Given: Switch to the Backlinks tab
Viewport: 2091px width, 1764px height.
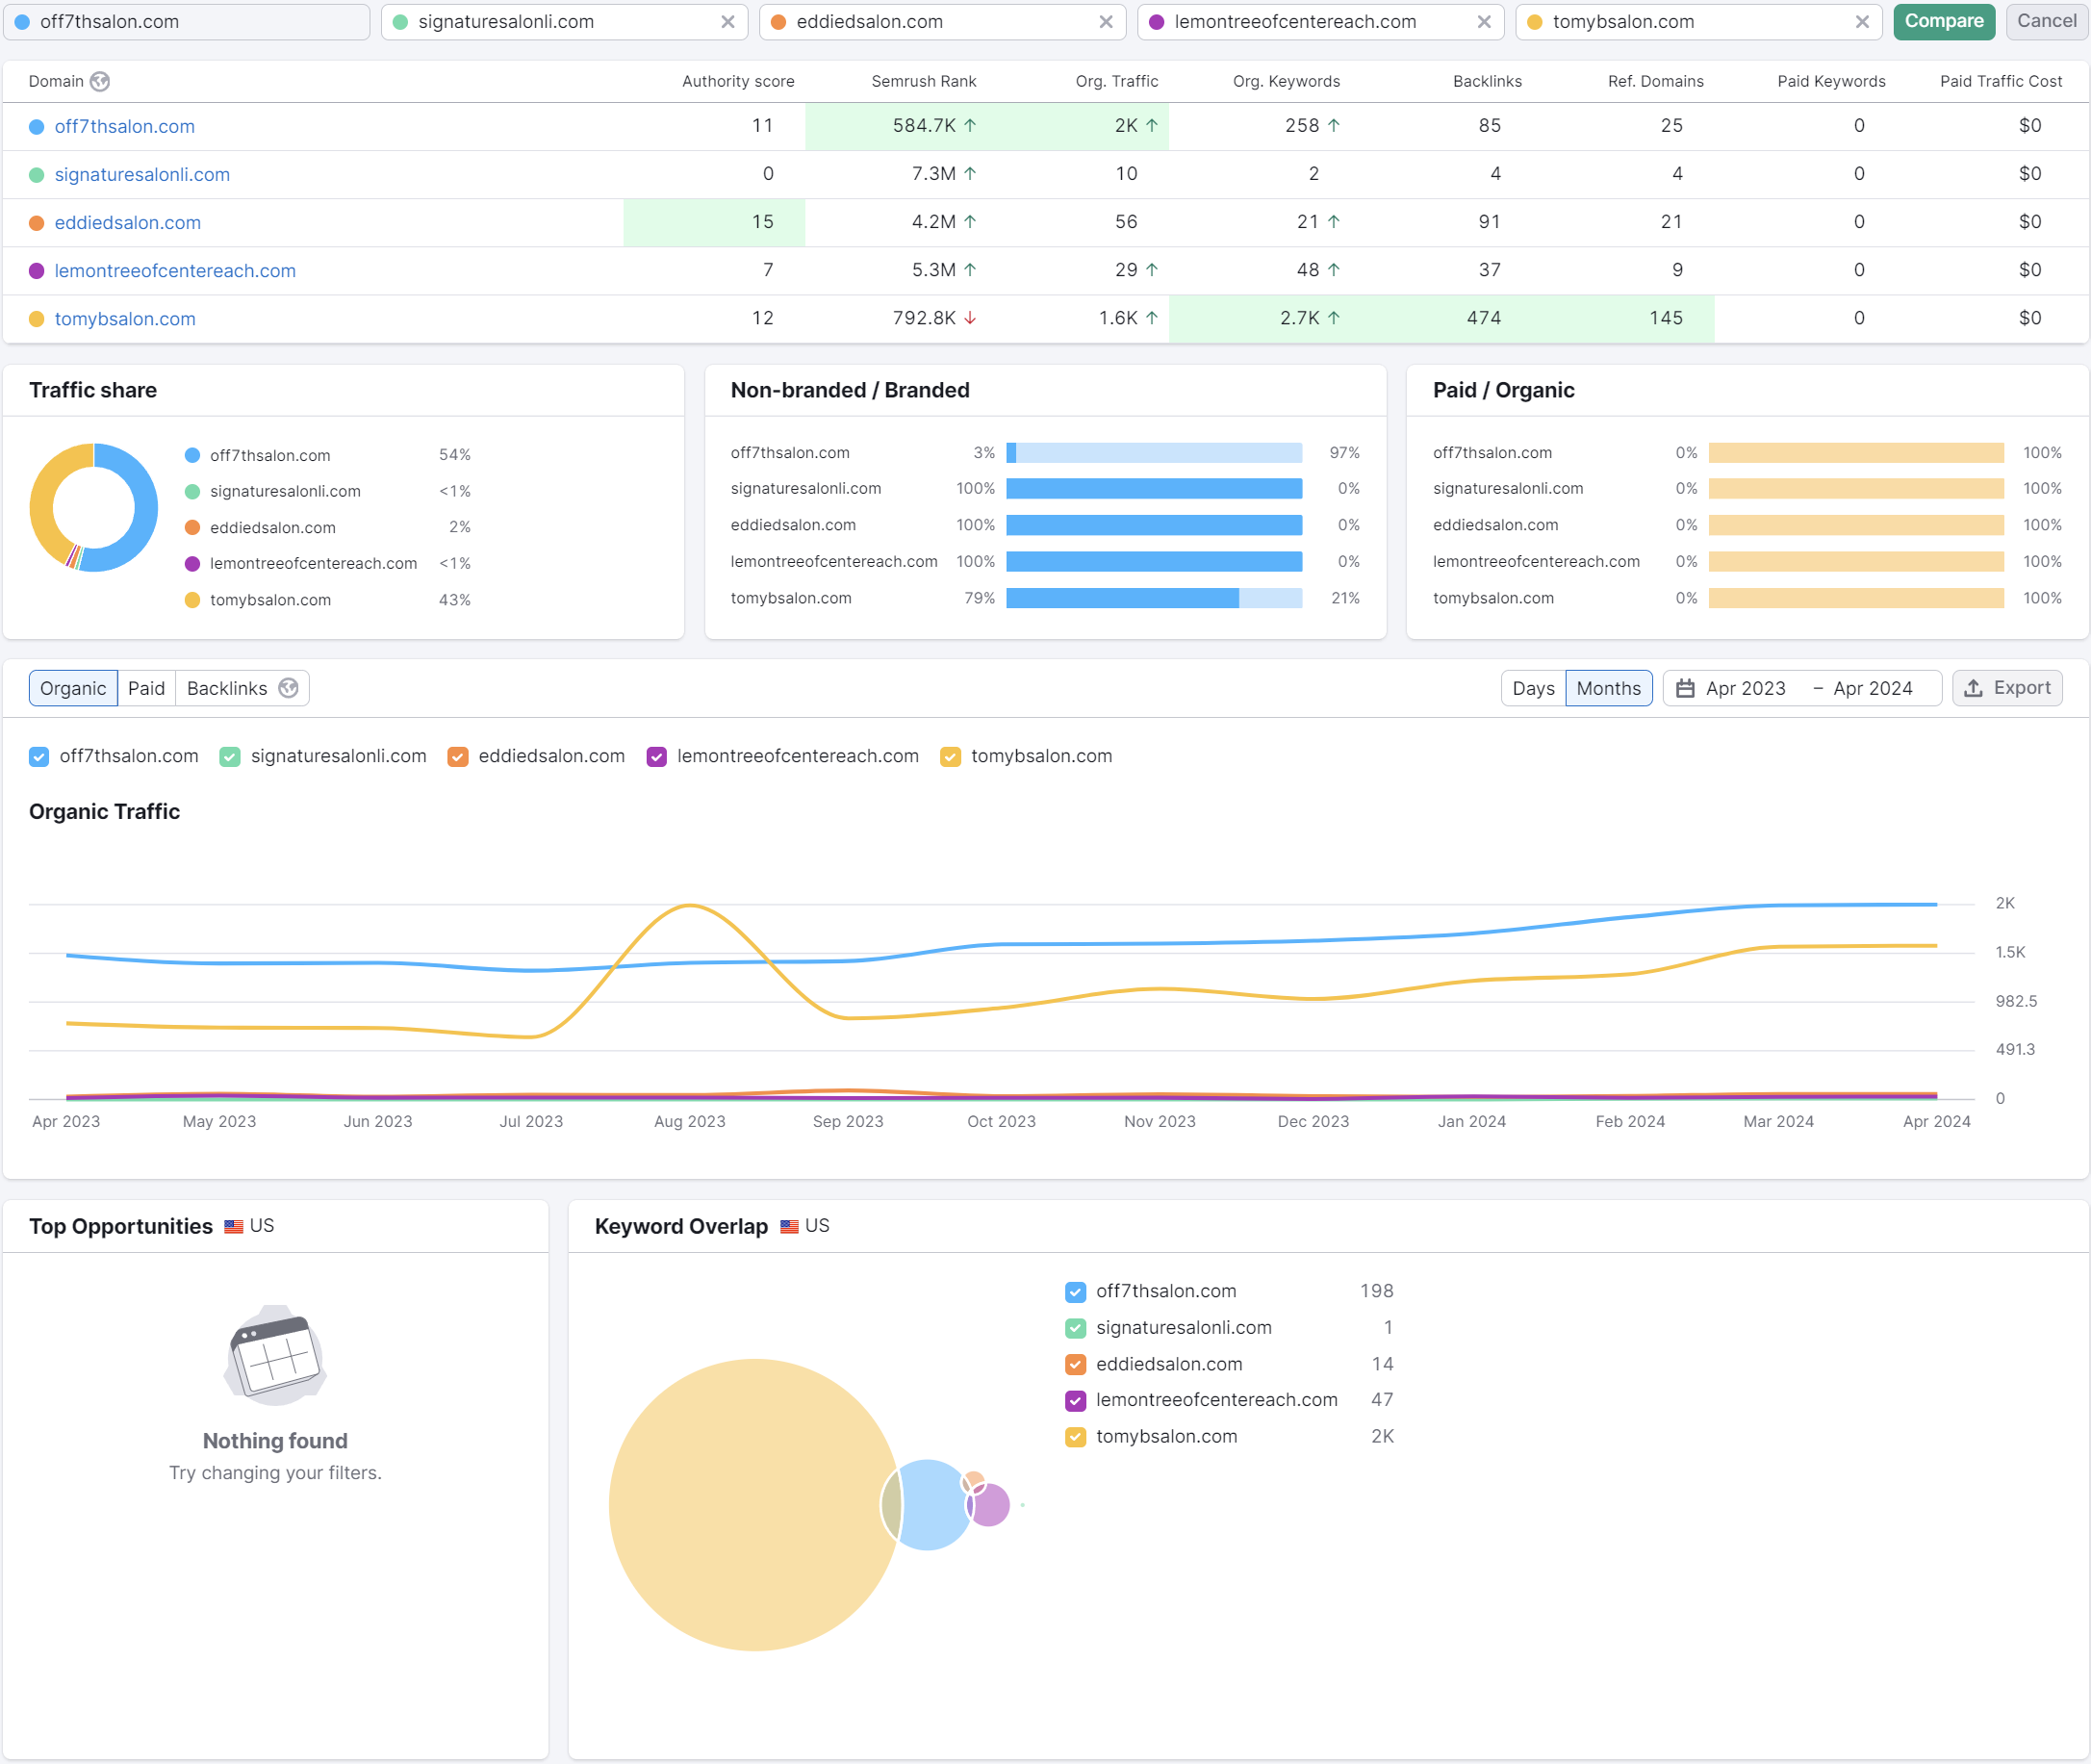Looking at the screenshot, I should [x=242, y=688].
